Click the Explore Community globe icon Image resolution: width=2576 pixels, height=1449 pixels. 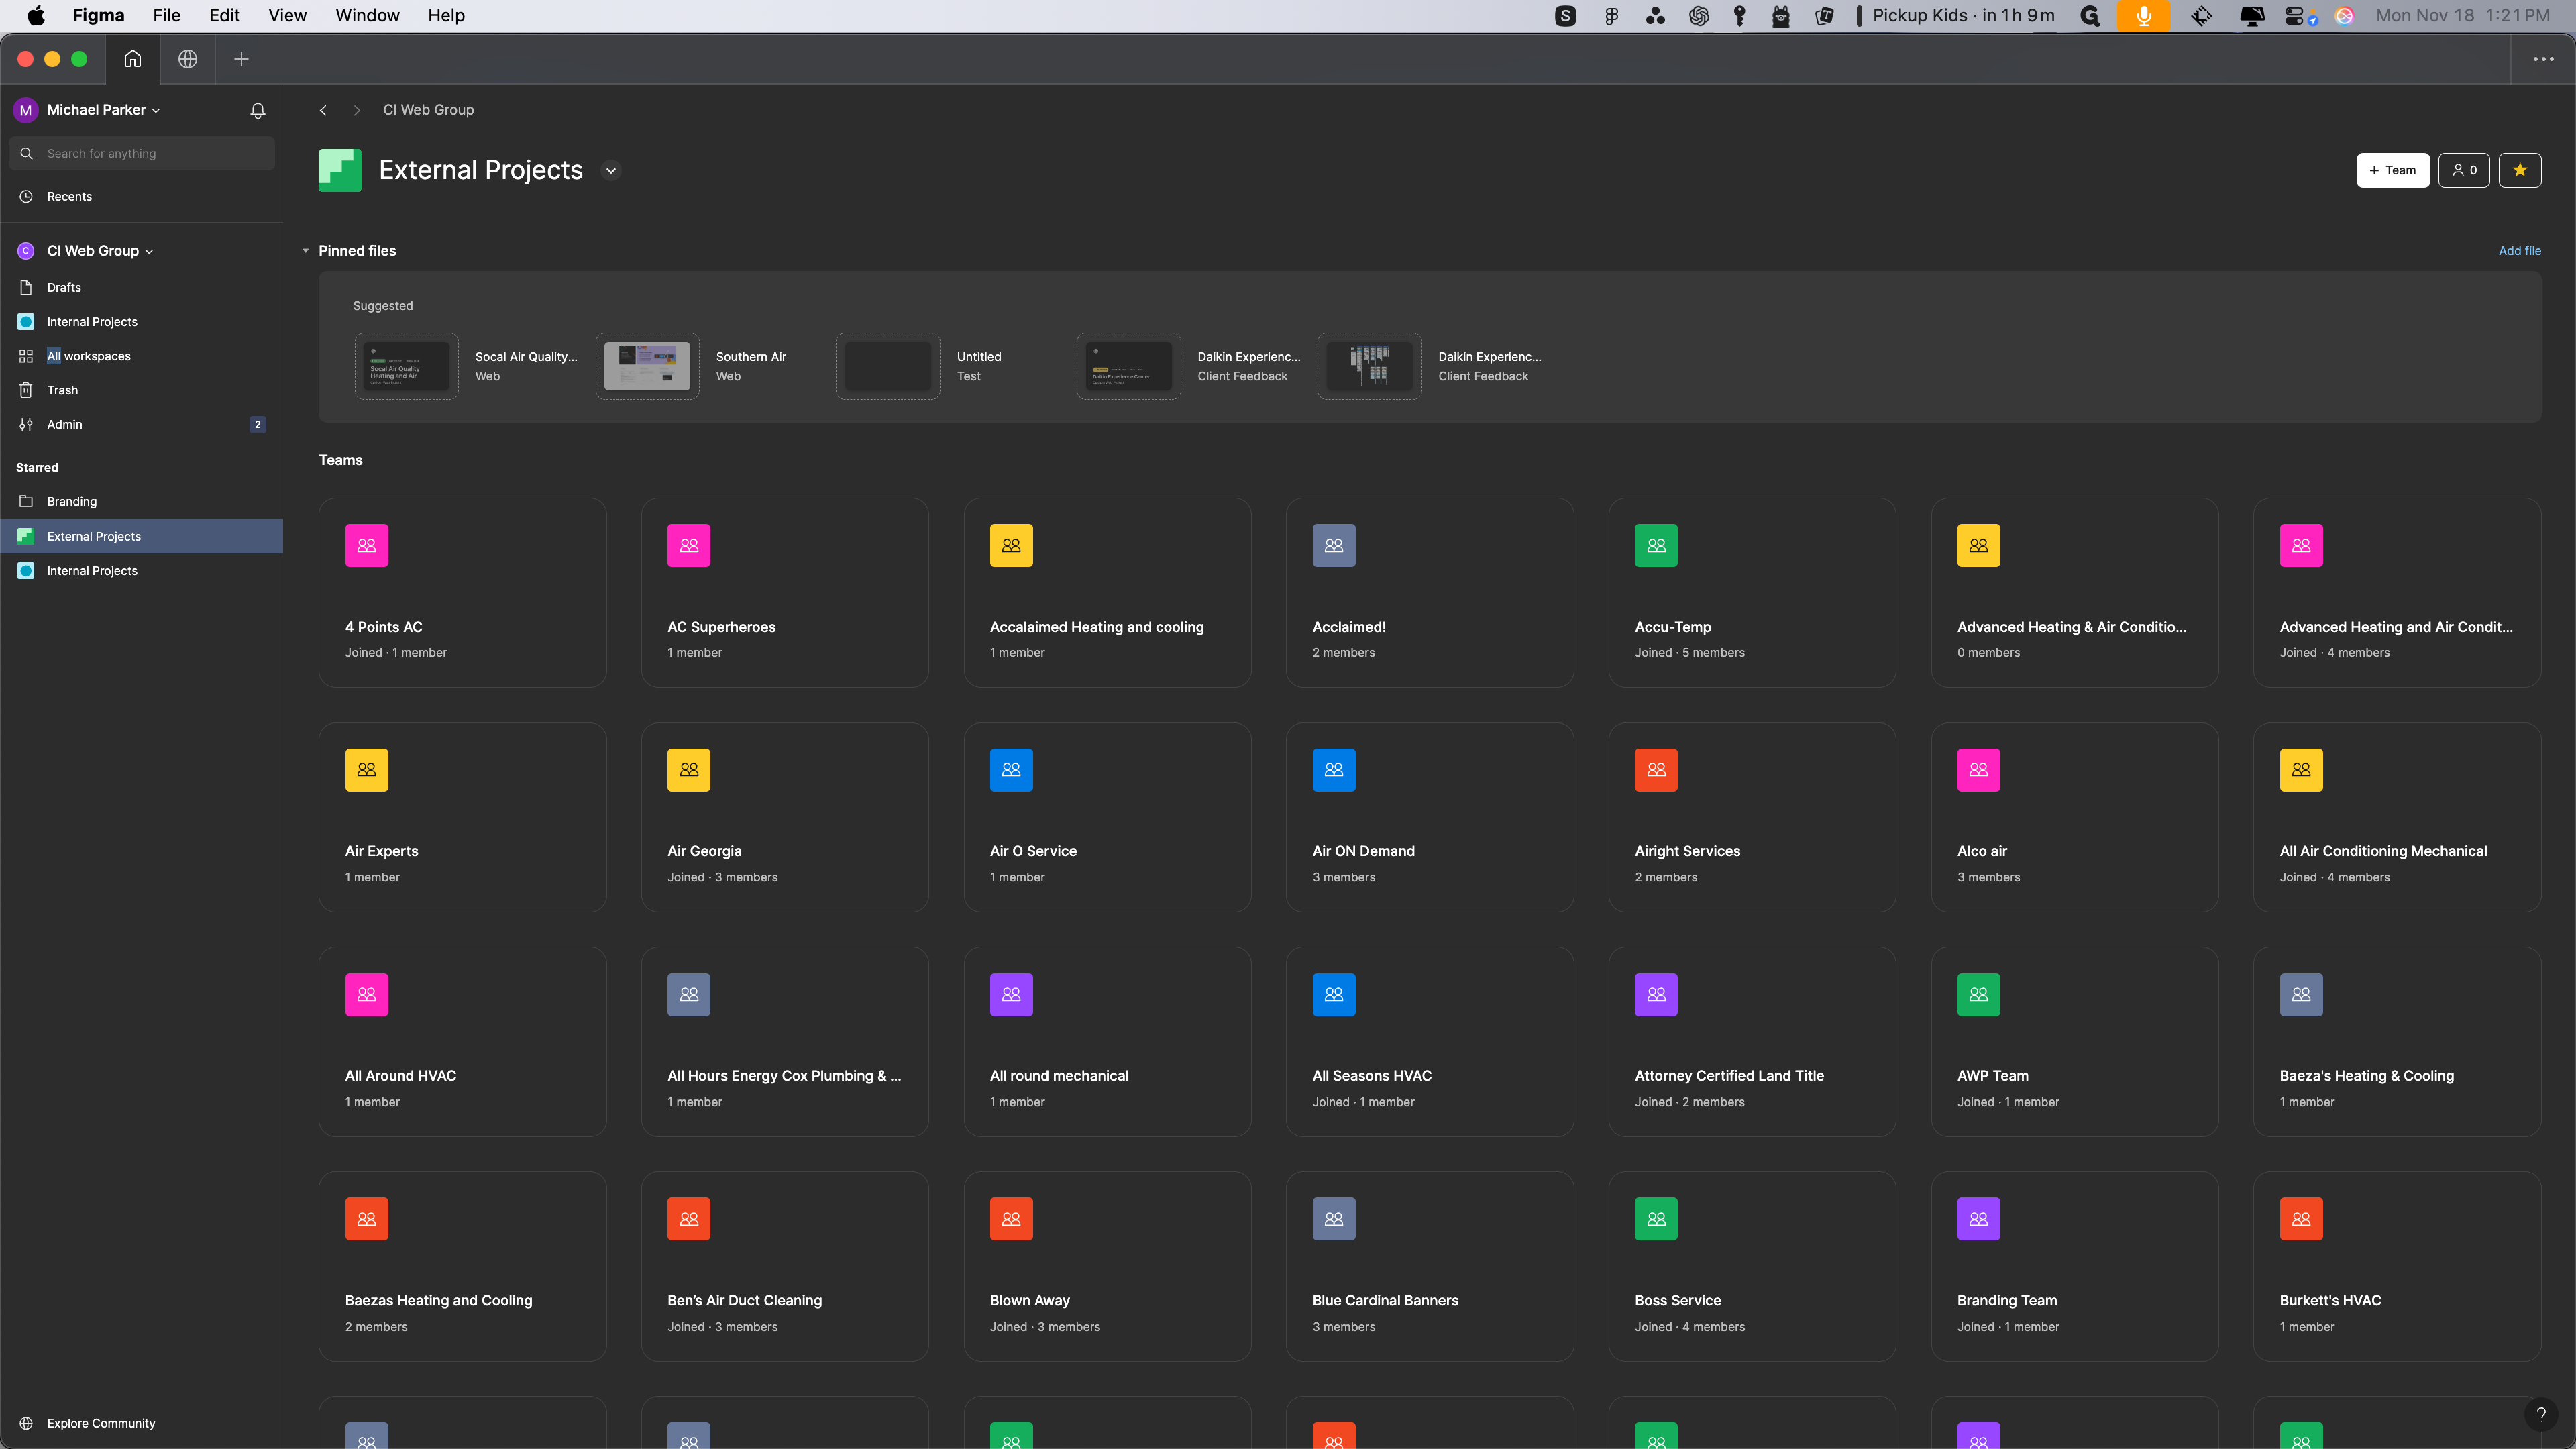coord(26,1423)
